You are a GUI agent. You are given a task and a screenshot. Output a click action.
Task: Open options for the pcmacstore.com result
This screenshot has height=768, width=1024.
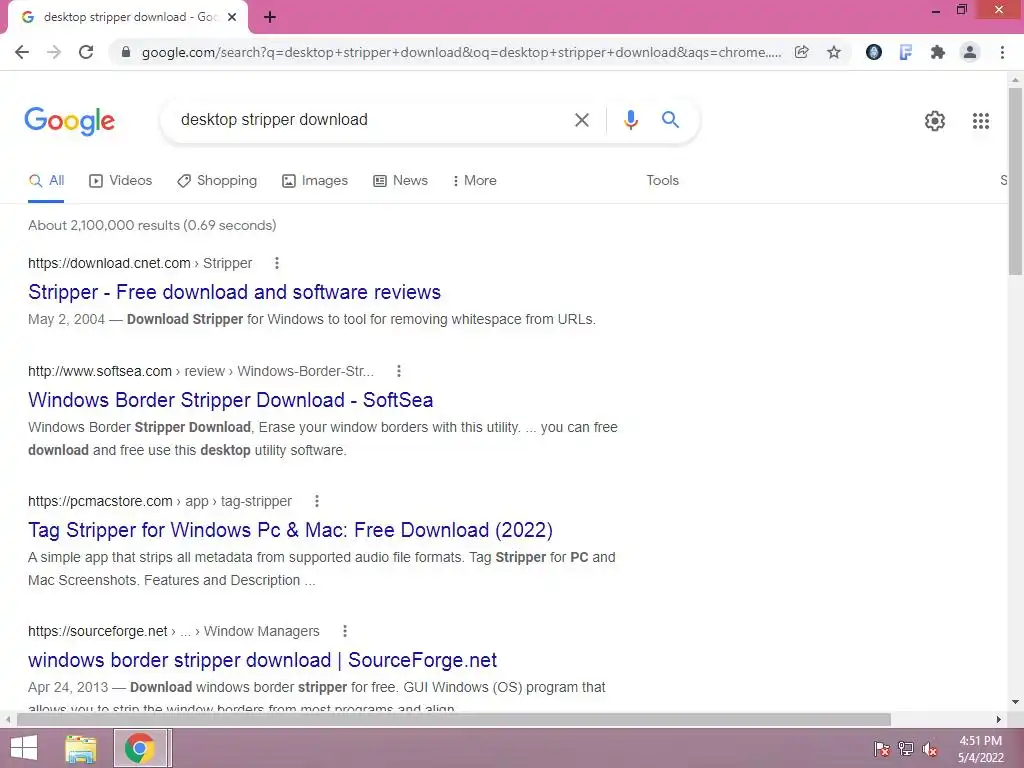(x=317, y=501)
